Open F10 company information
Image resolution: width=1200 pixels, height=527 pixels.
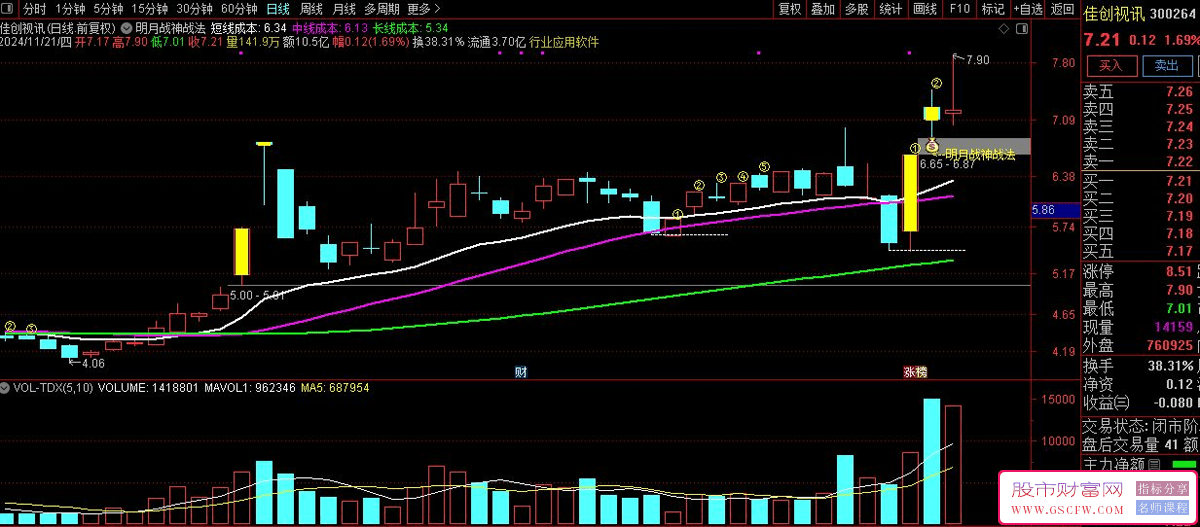click(x=959, y=9)
